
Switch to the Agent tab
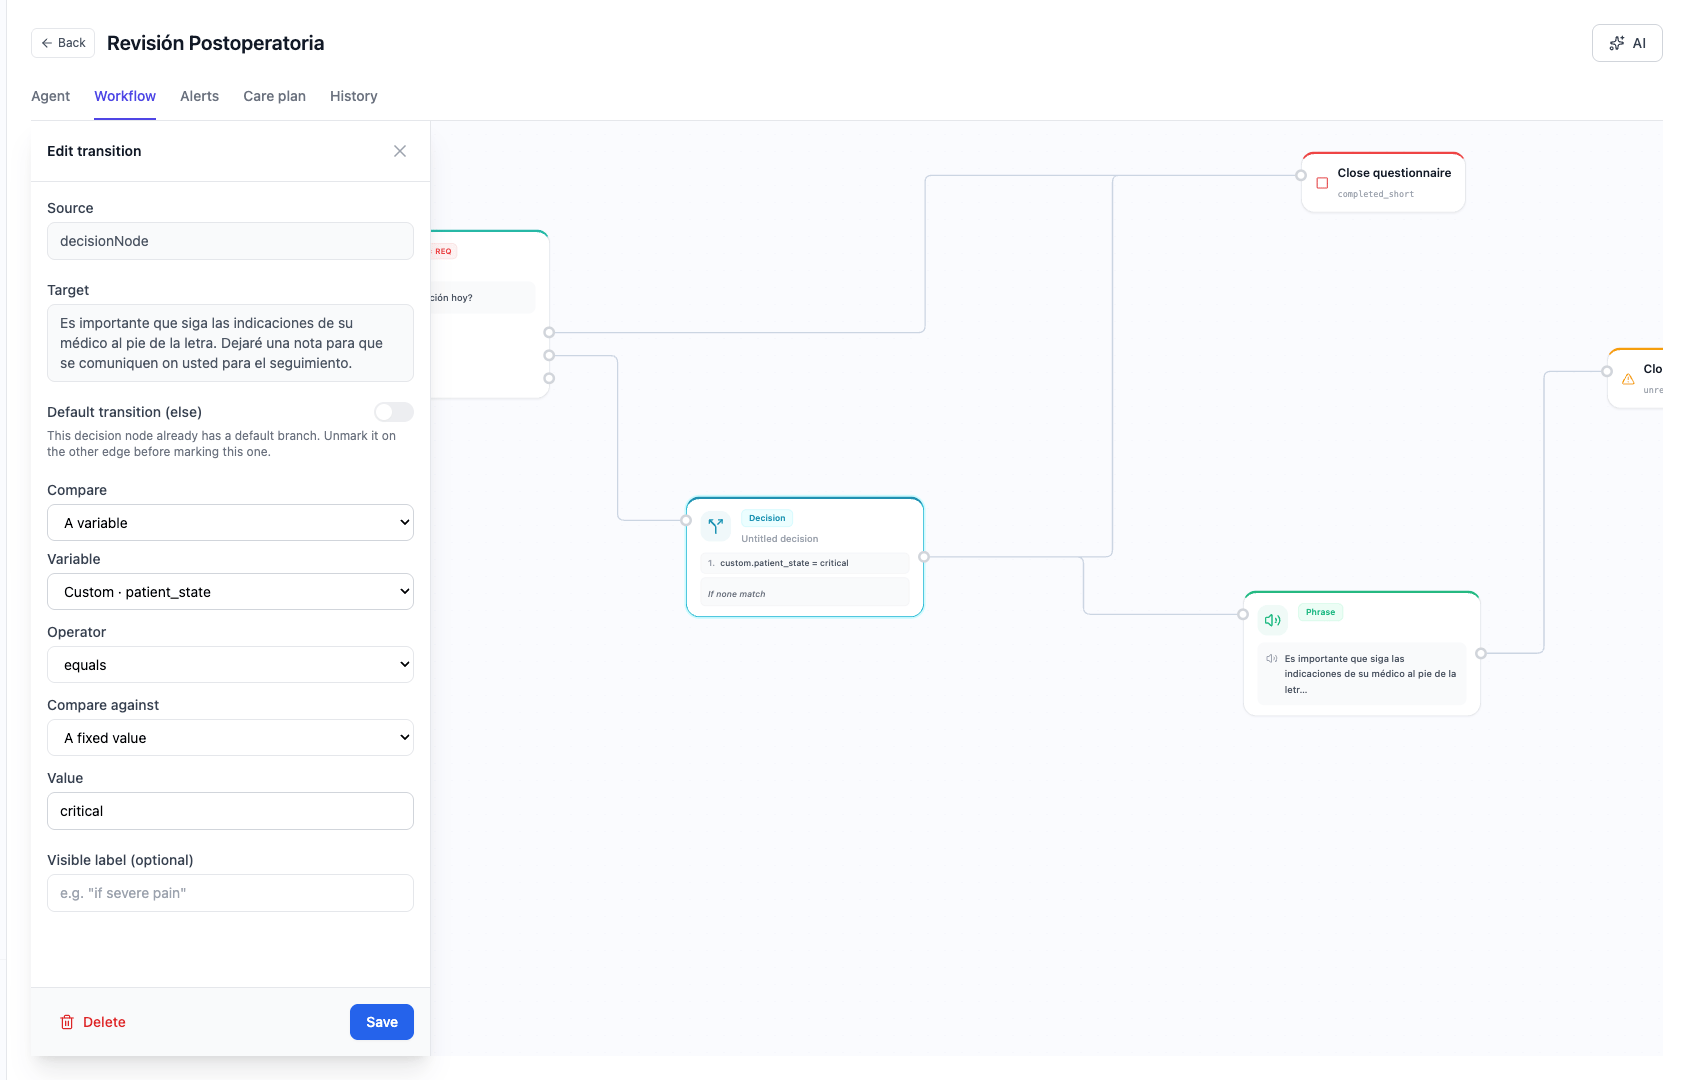pyautogui.click(x=50, y=96)
